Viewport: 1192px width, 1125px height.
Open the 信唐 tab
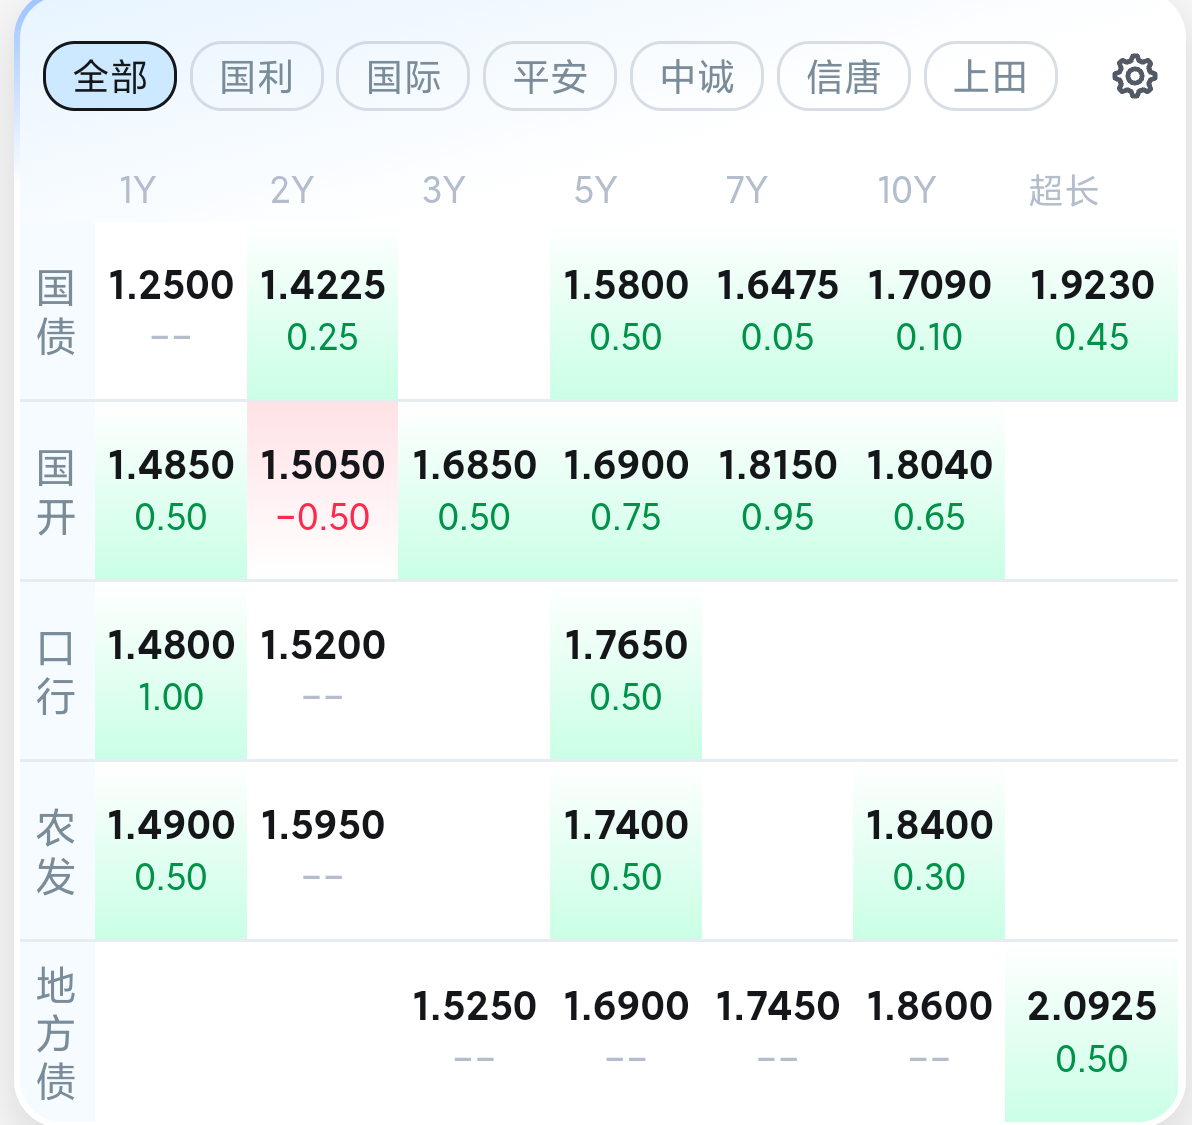[x=843, y=76]
